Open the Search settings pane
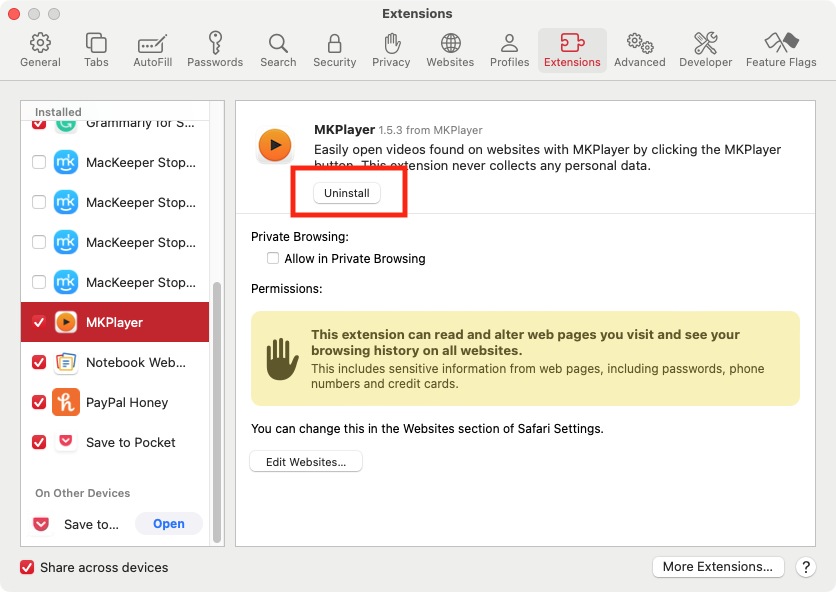 pos(278,50)
